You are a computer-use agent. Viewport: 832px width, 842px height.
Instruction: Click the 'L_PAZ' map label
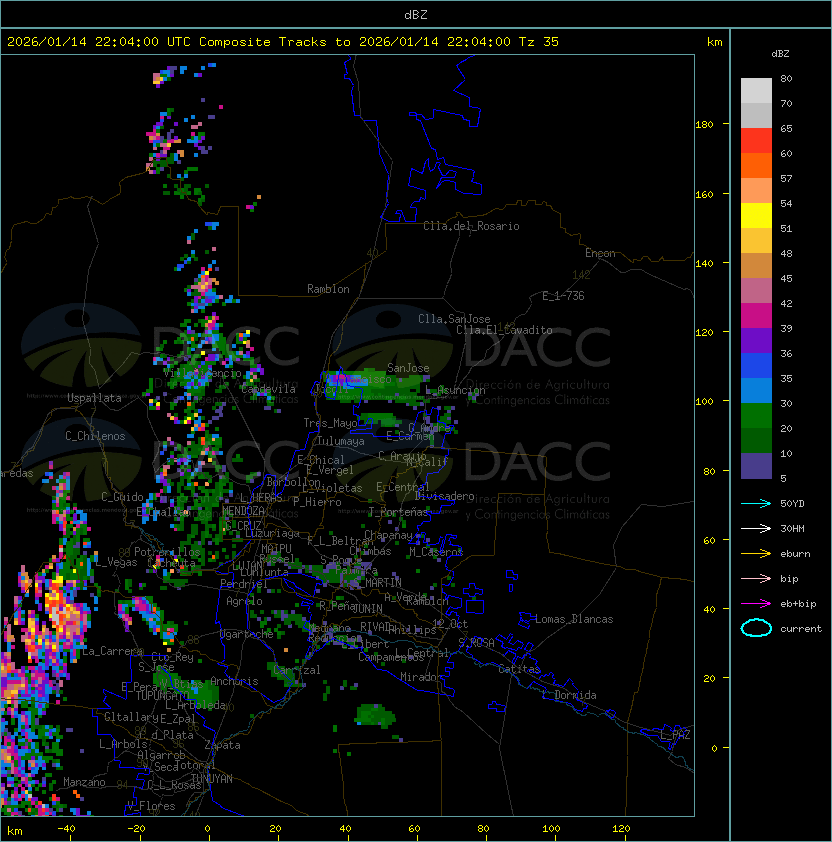coord(676,735)
